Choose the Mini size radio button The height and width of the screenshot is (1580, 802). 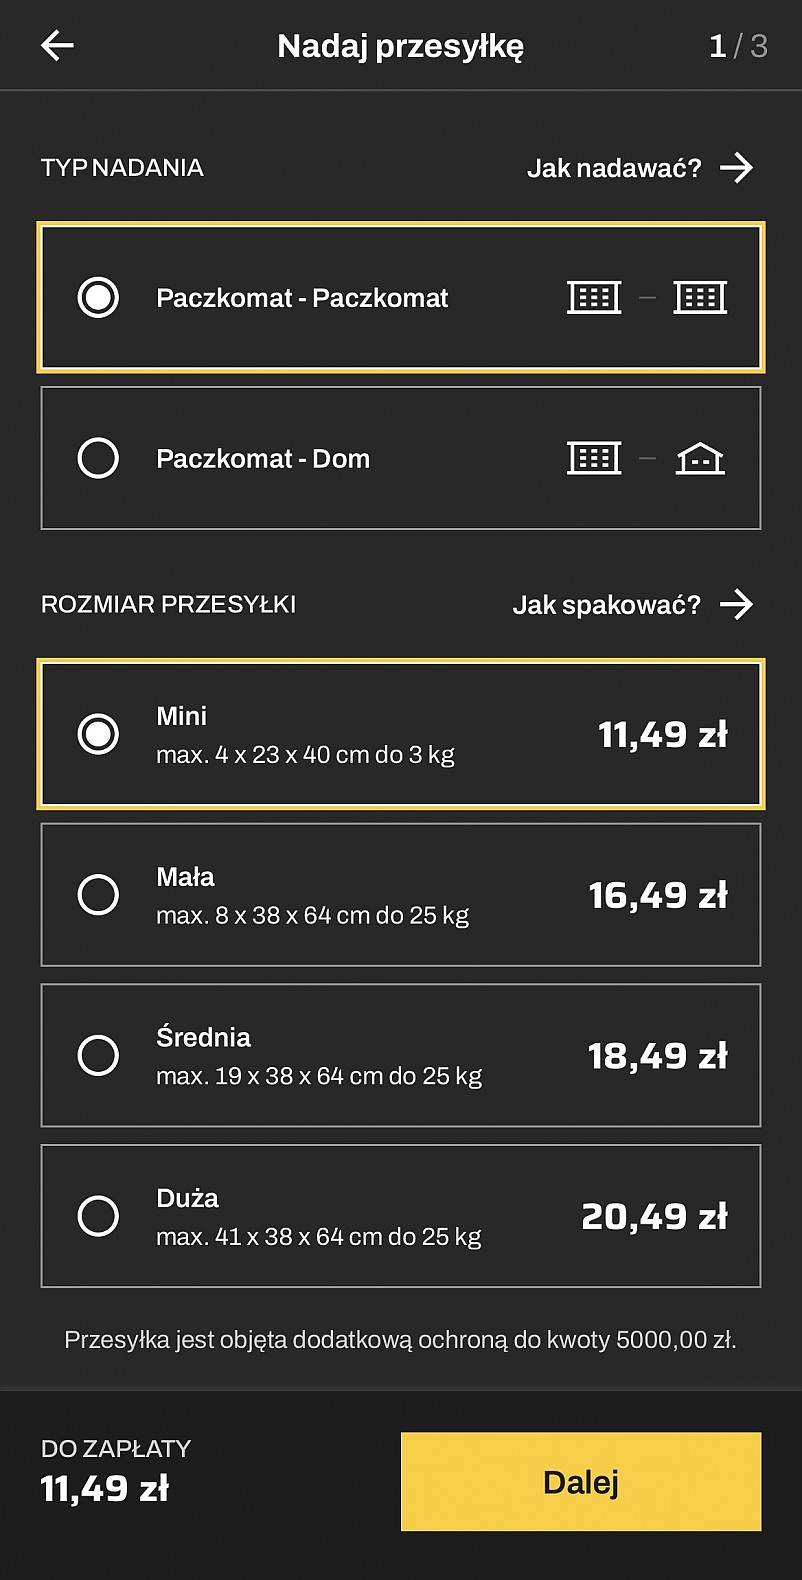coord(98,734)
